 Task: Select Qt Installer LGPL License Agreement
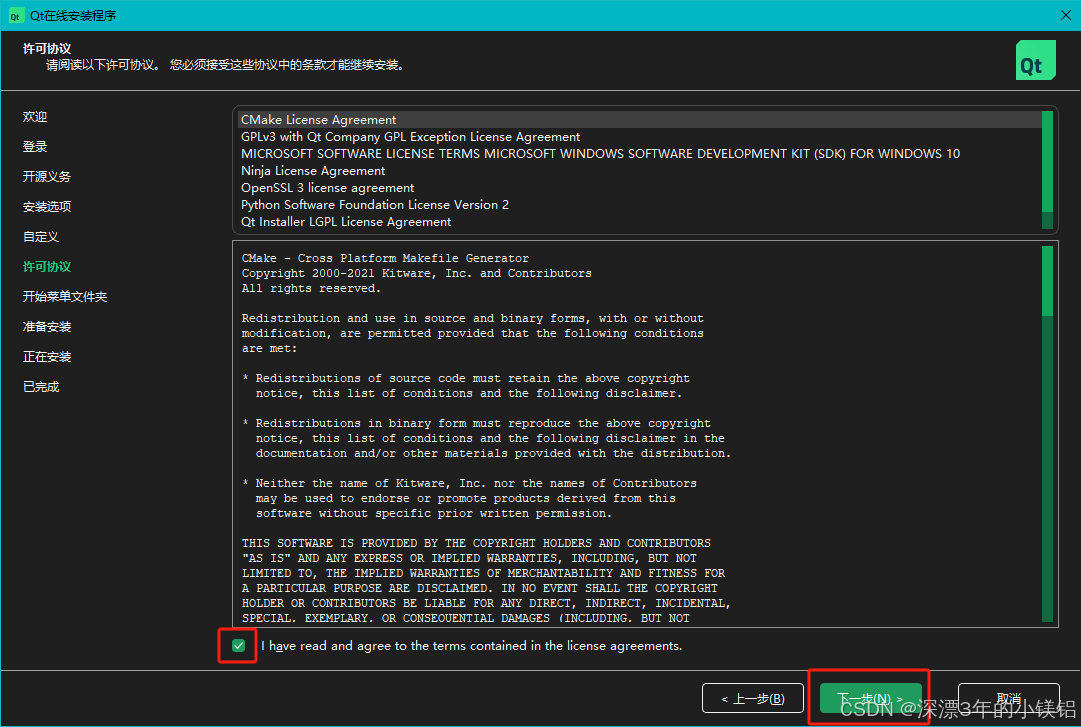click(x=640, y=222)
